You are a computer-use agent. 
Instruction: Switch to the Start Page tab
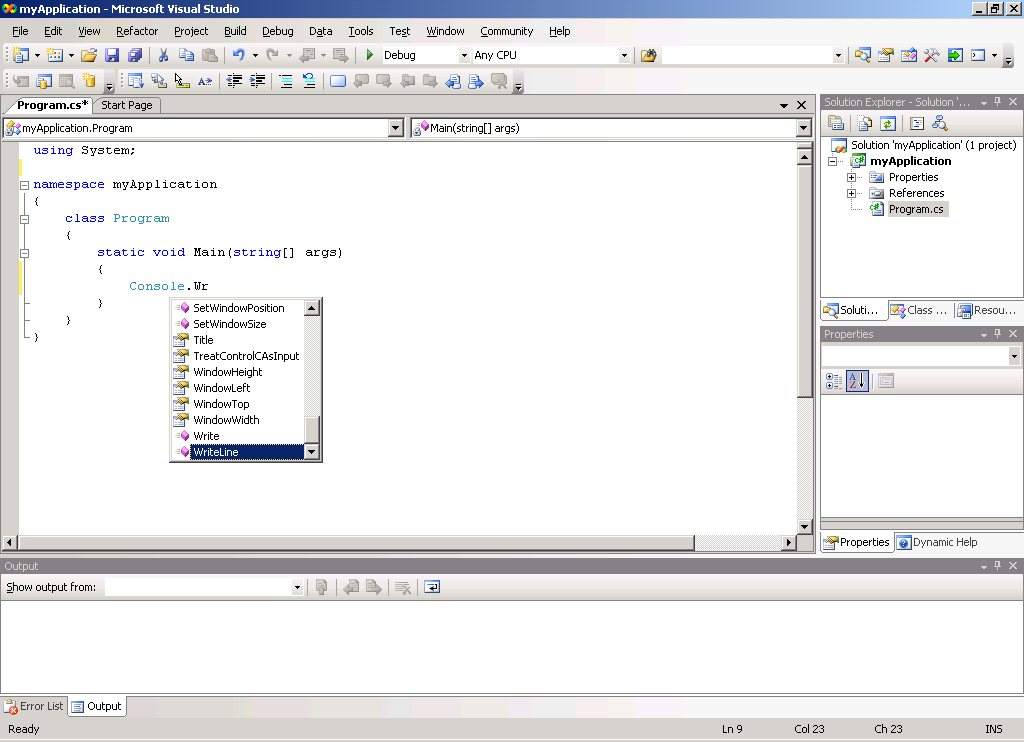point(127,105)
